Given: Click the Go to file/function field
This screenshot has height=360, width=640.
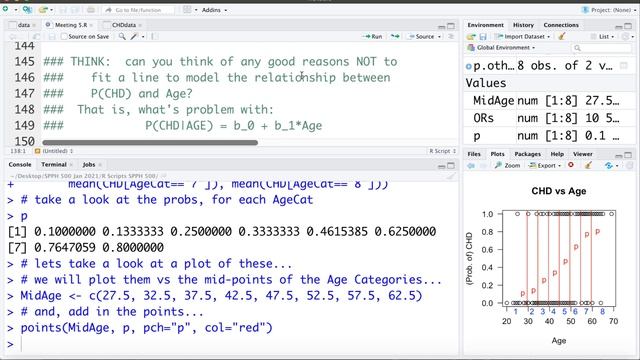Looking at the screenshot, I should click(x=138, y=10).
